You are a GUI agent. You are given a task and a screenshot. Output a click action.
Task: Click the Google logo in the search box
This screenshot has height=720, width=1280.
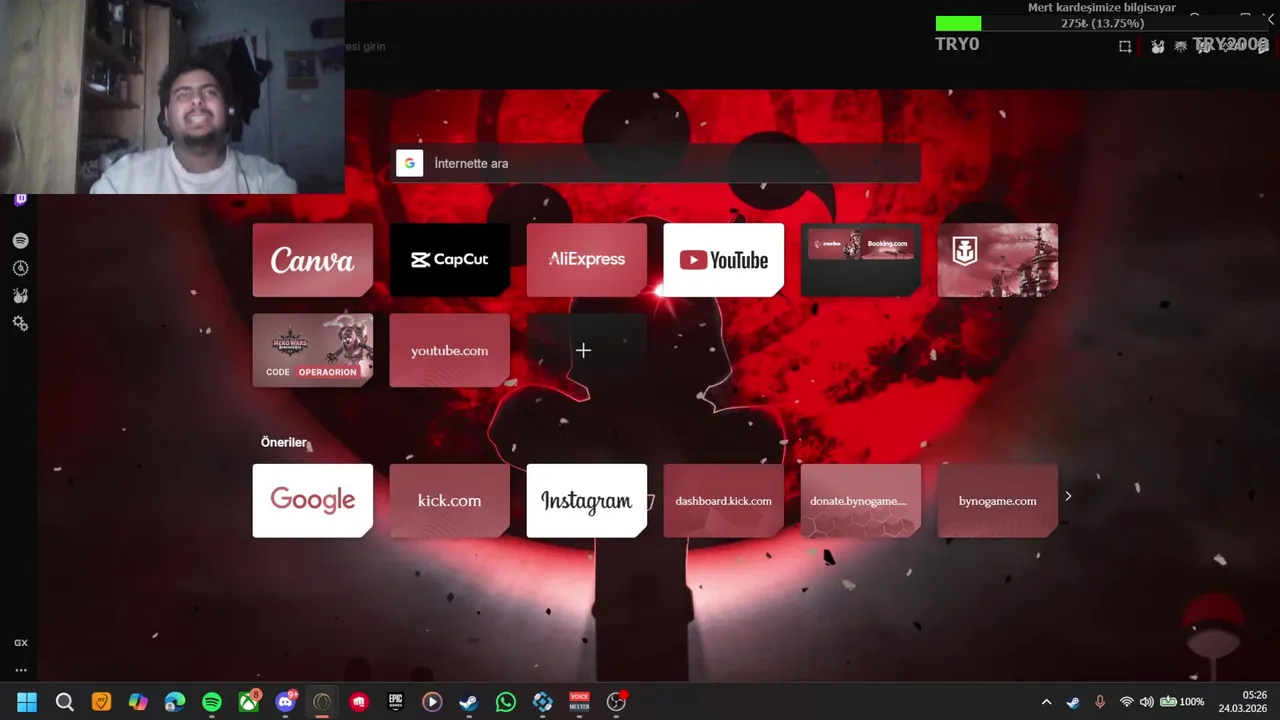pos(409,163)
